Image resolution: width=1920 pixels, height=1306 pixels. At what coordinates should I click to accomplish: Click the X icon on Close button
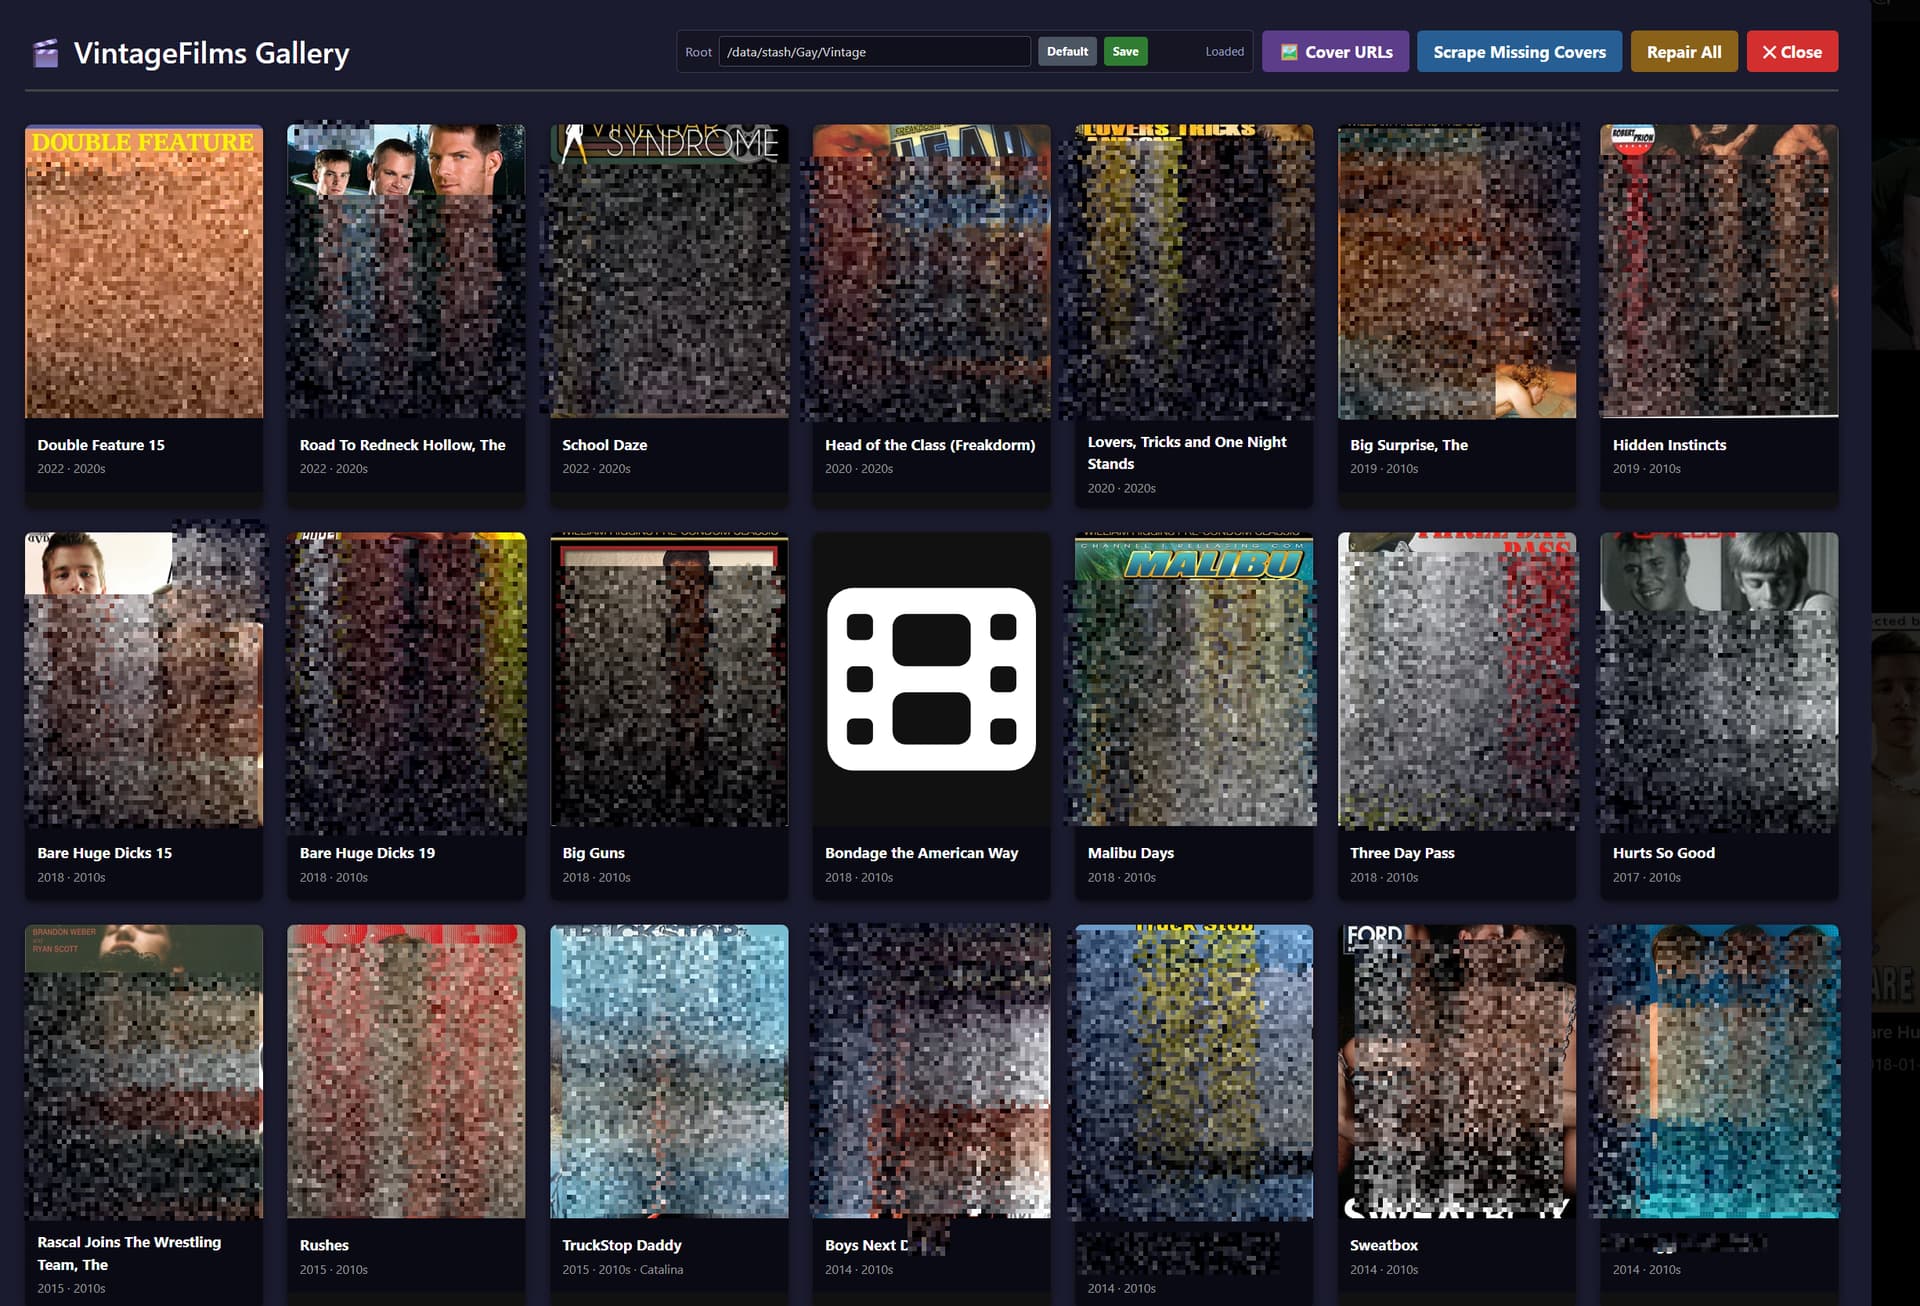coord(1769,52)
